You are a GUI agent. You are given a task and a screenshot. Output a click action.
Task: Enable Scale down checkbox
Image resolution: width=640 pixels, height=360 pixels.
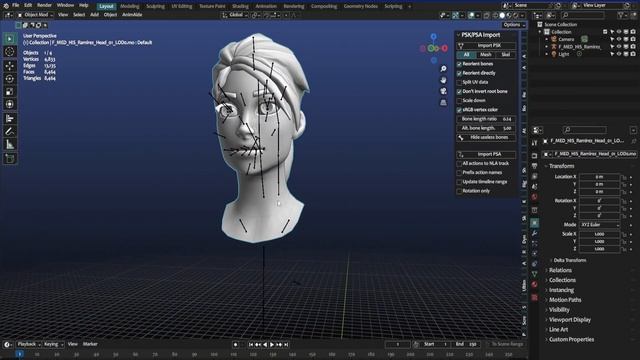tap(459, 100)
